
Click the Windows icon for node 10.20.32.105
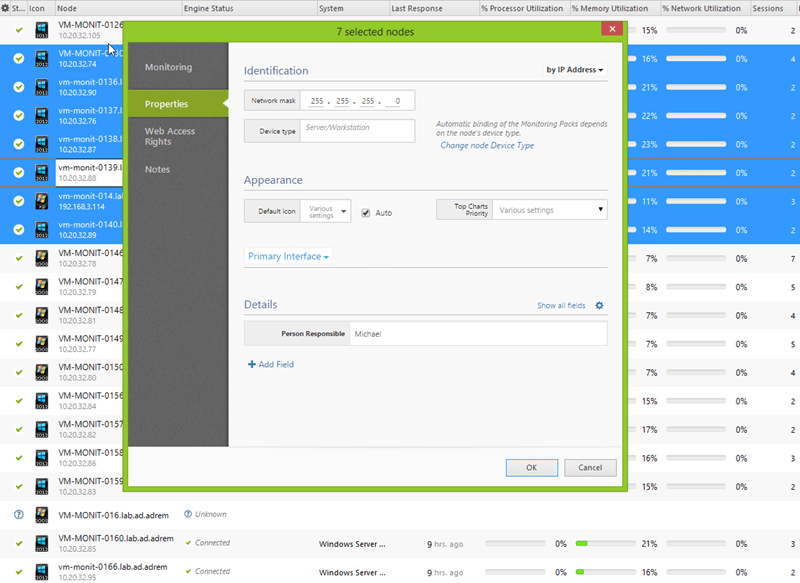click(42, 30)
